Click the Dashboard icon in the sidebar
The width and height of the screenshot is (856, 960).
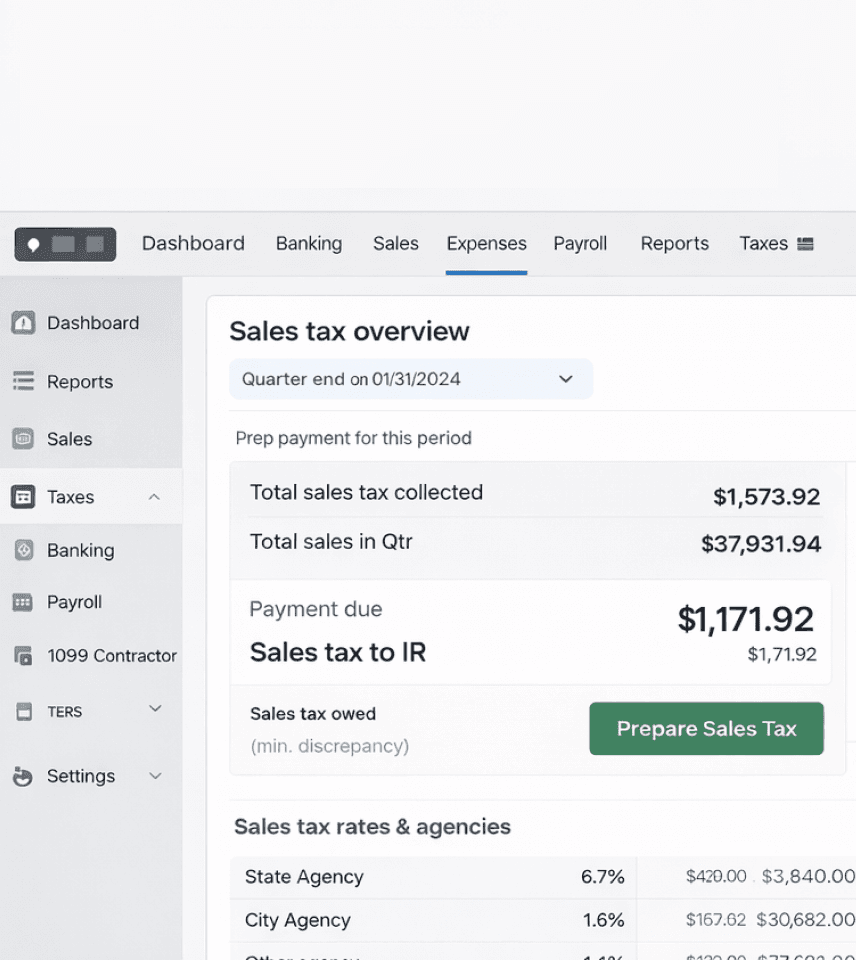click(23, 323)
